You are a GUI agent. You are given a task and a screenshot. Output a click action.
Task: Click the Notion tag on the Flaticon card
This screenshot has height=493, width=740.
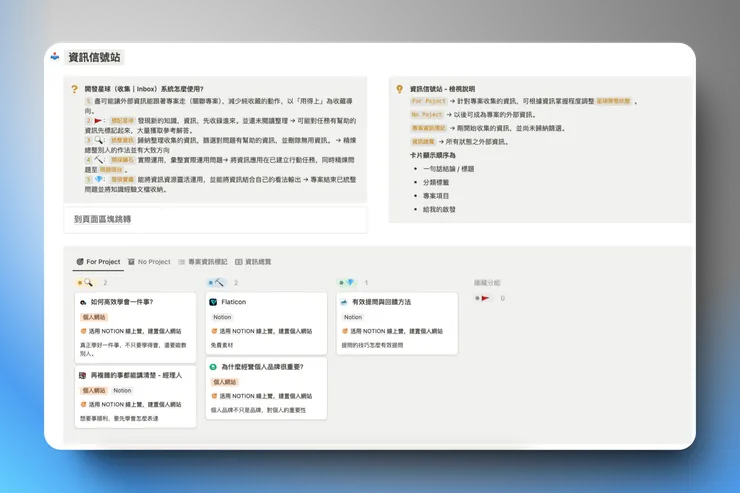coord(222,317)
